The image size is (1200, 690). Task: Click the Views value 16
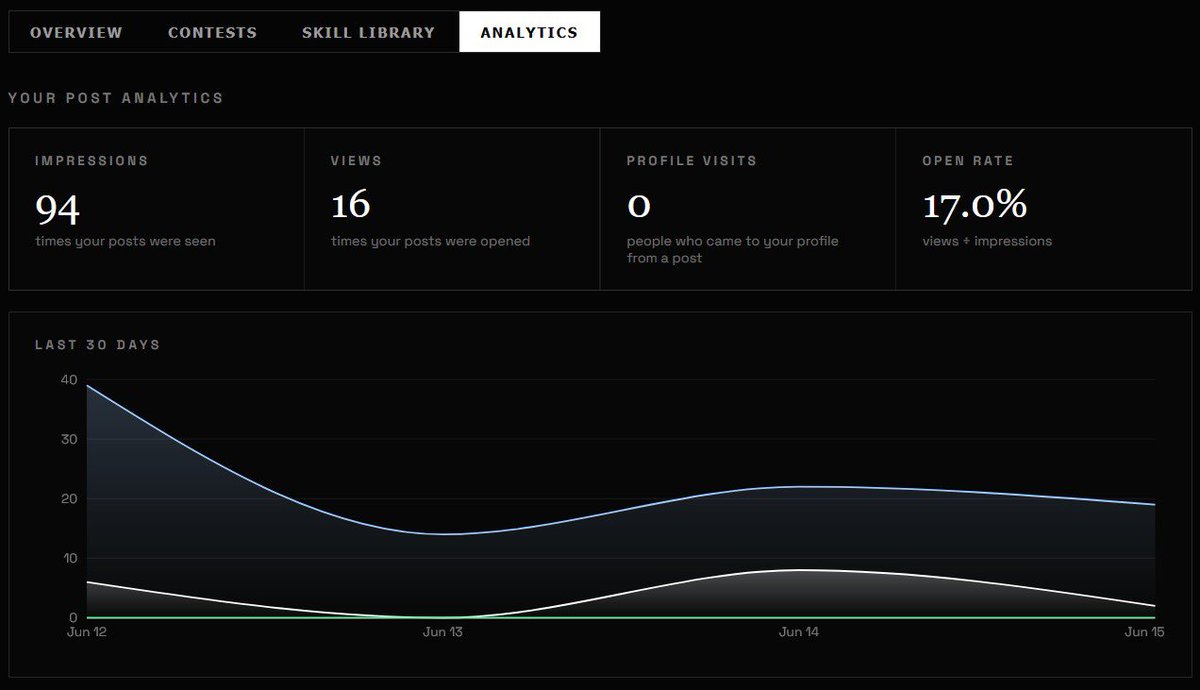click(350, 205)
